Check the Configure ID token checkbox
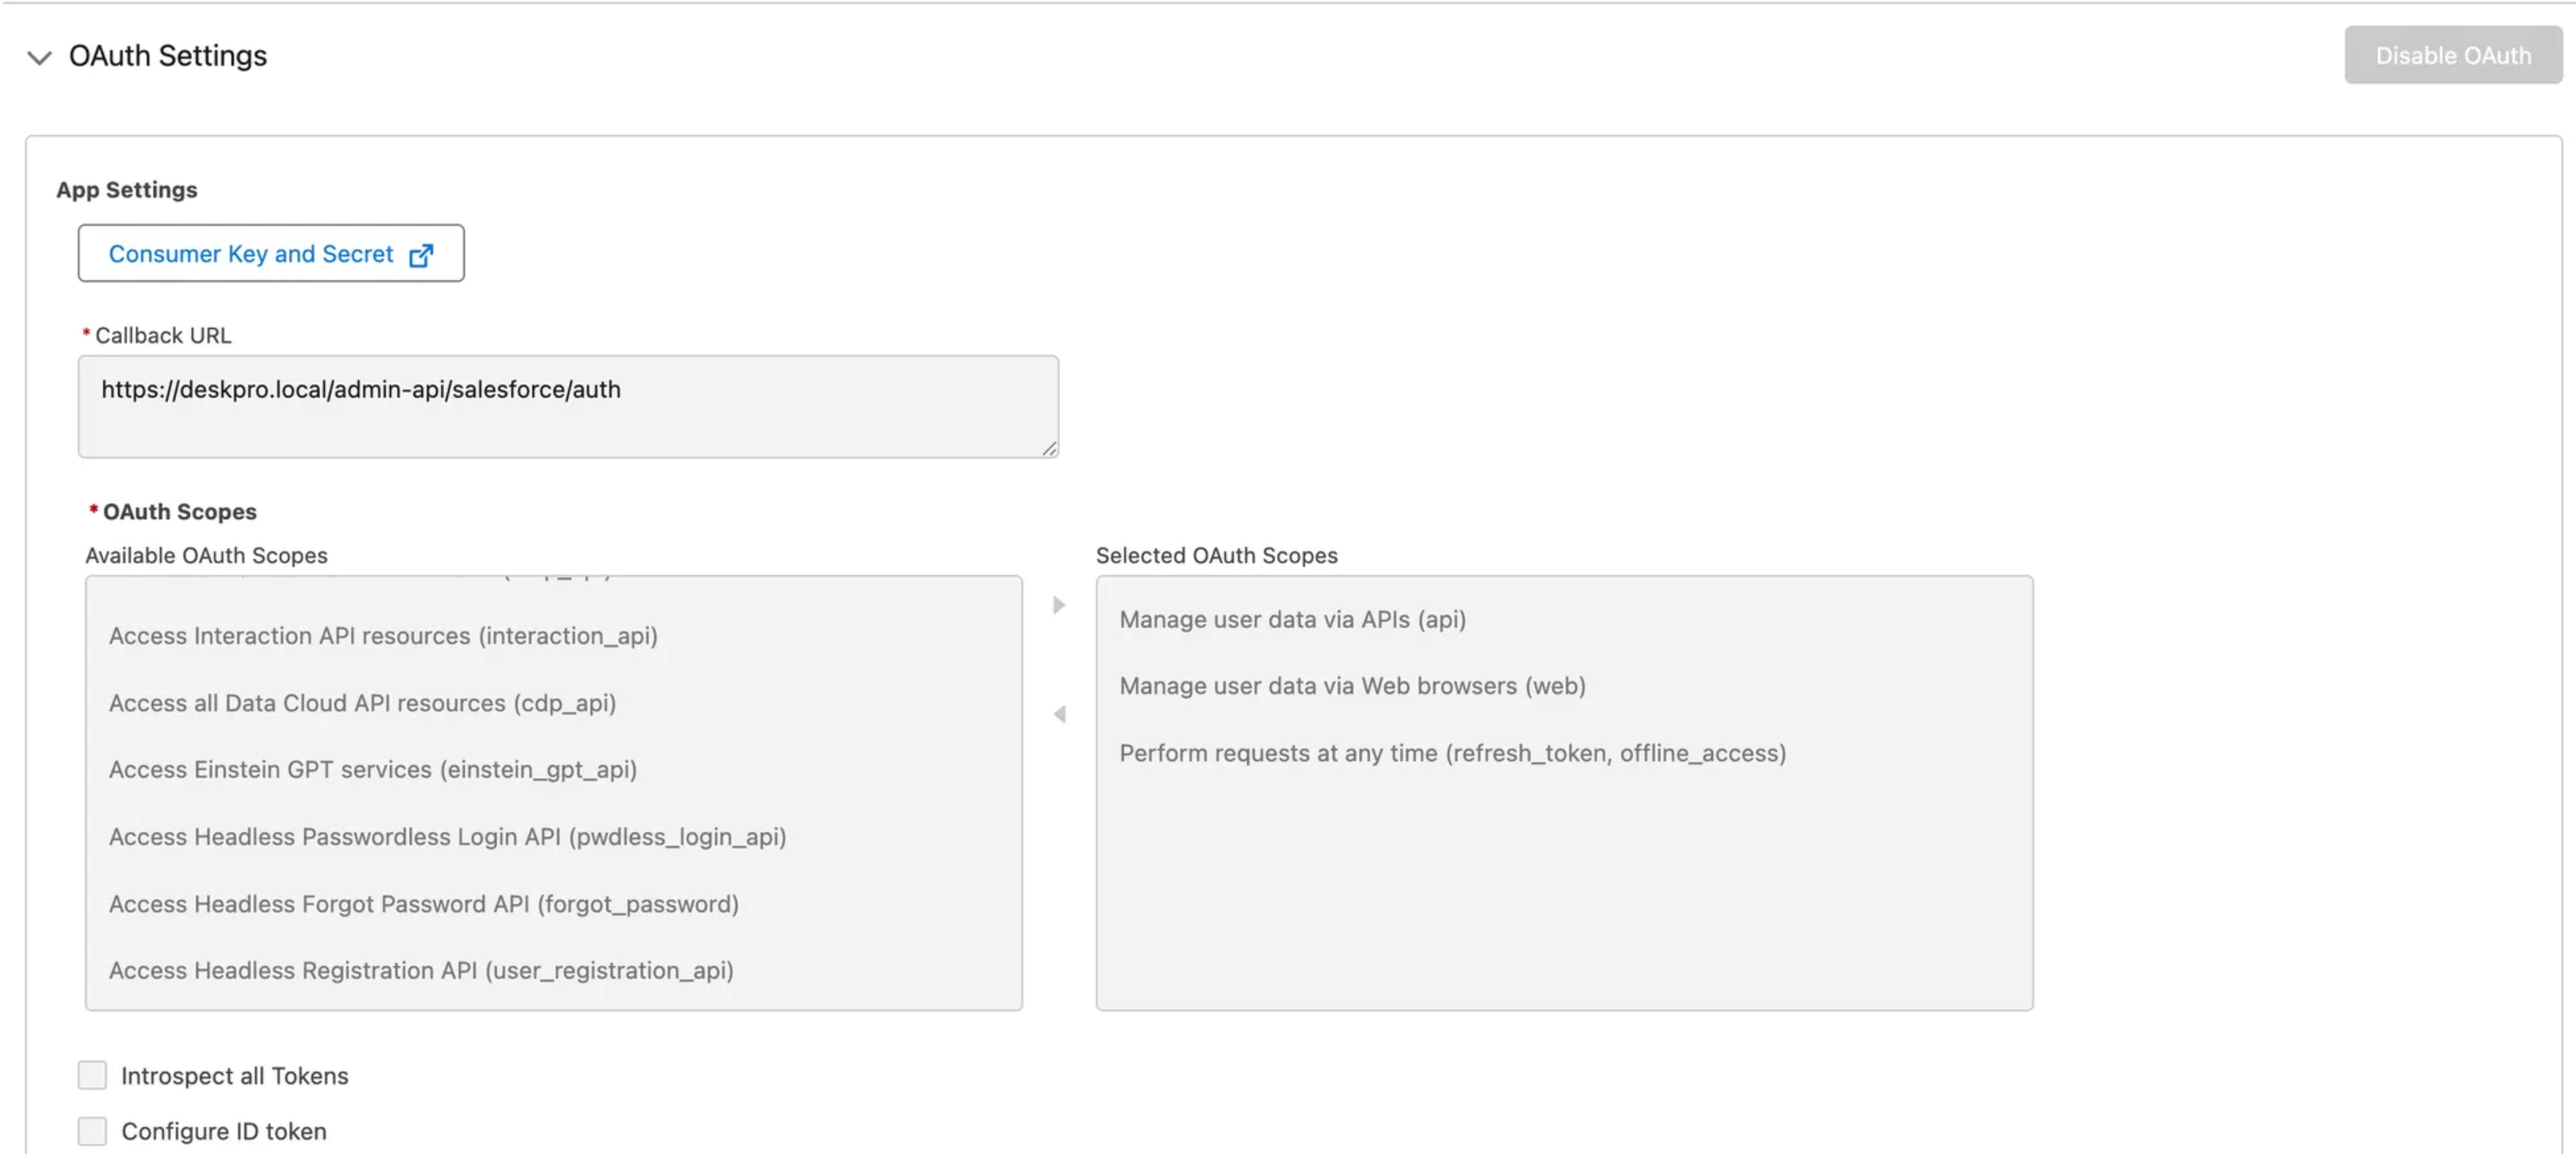 tap(92, 1131)
